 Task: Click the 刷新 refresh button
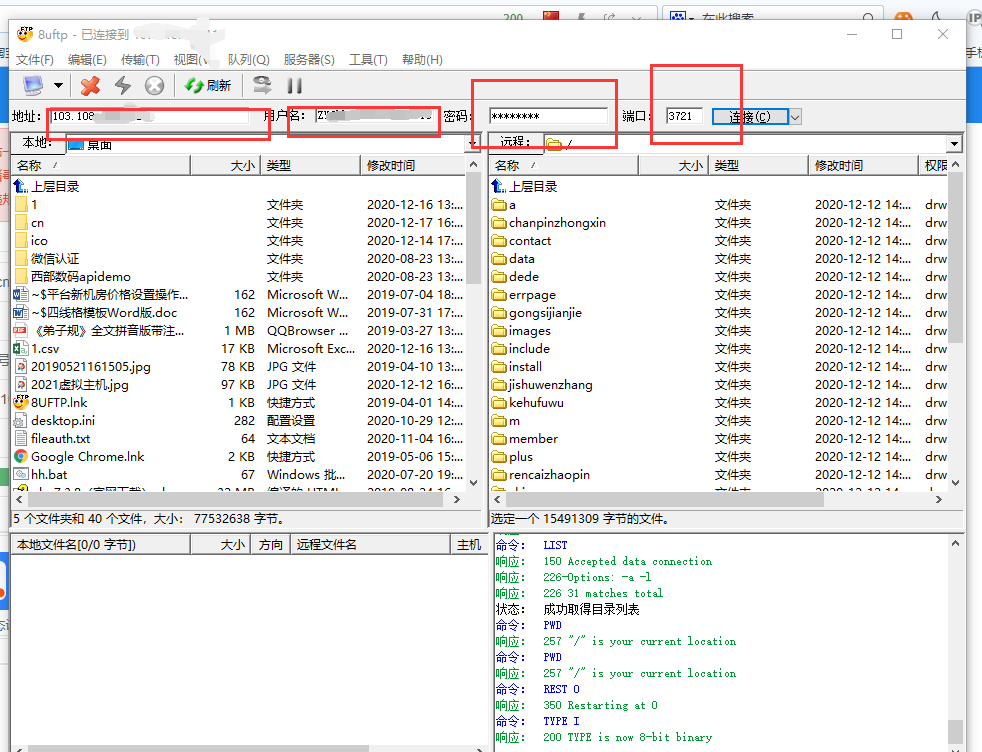[208, 86]
